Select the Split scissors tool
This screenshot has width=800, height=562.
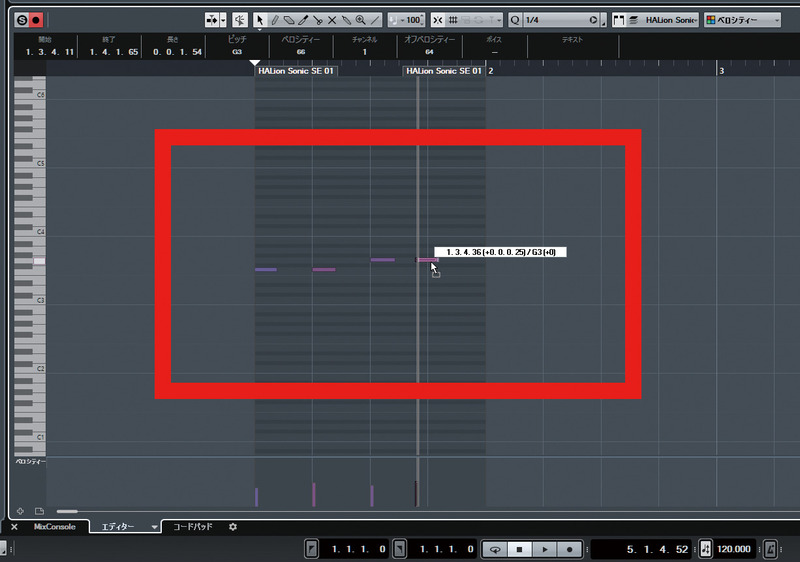pyautogui.click(x=317, y=20)
